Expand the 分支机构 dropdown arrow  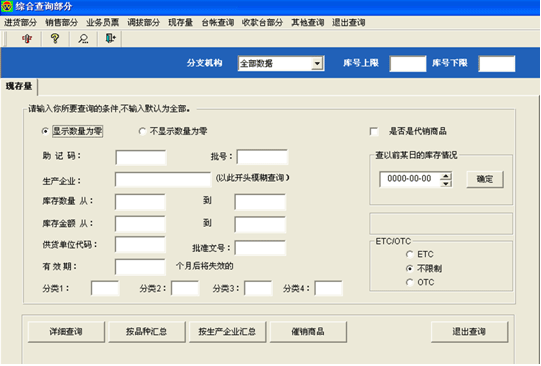[x=317, y=64]
